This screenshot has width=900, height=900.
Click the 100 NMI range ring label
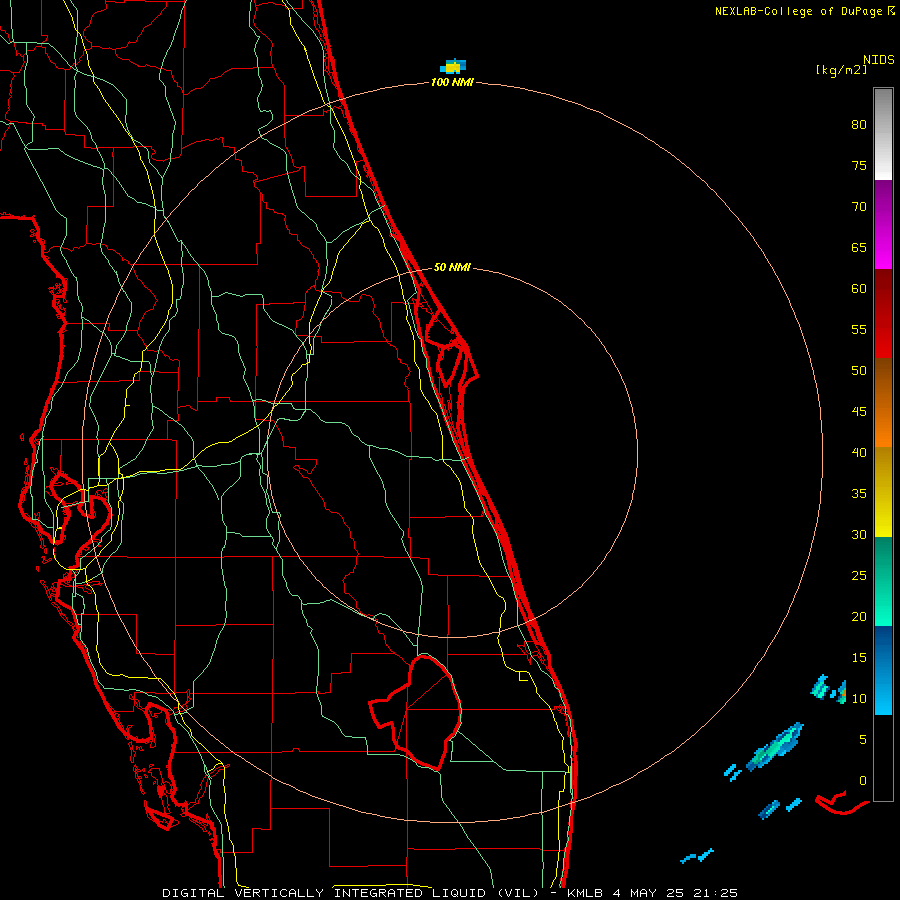point(452,83)
